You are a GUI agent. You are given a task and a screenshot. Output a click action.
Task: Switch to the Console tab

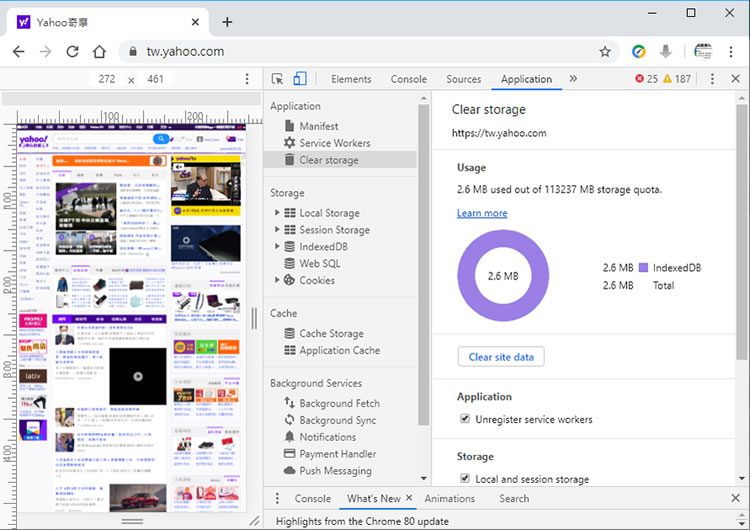click(408, 79)
